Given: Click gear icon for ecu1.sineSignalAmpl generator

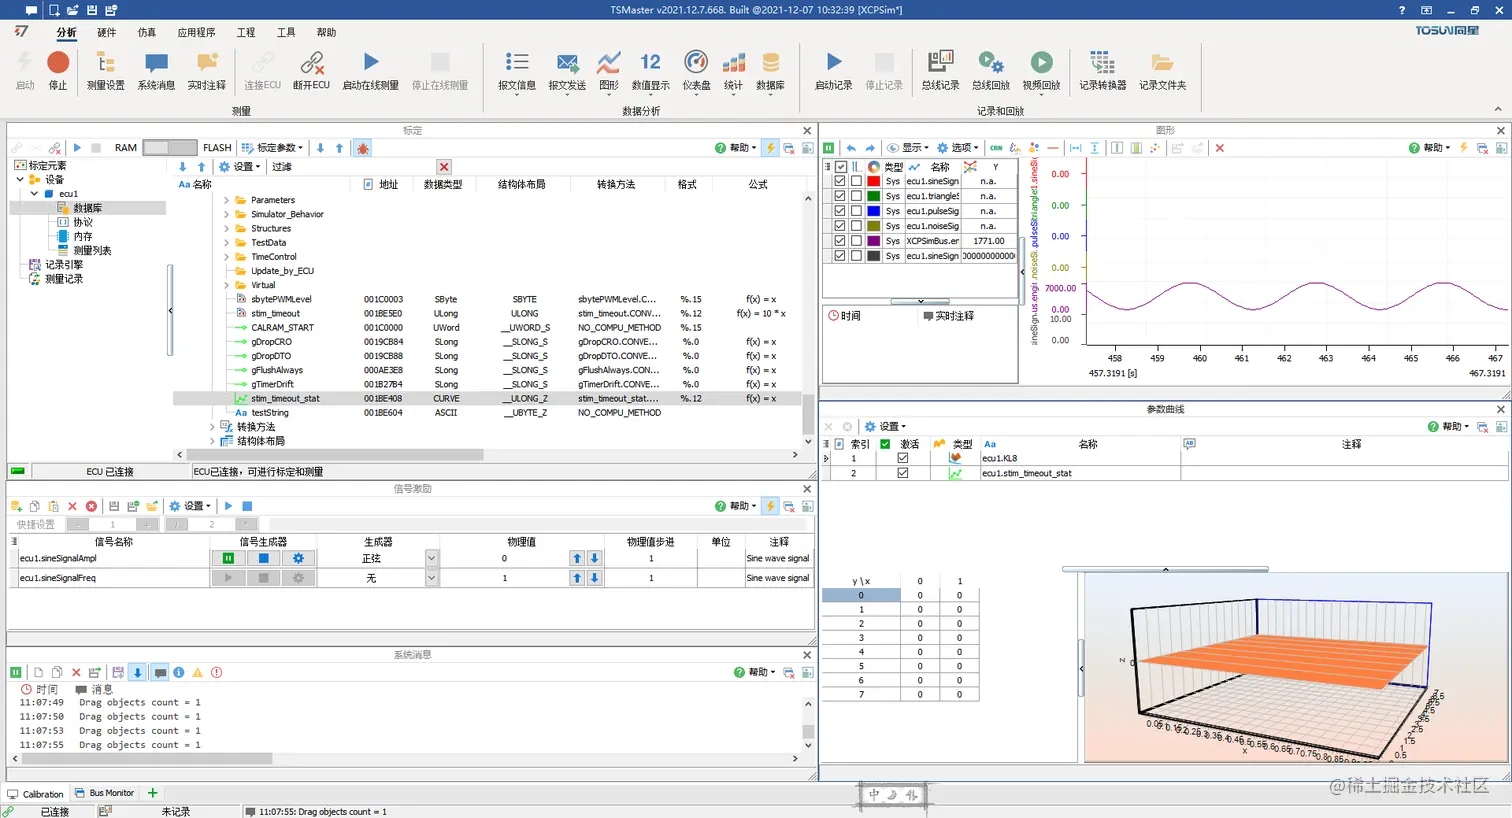Looking at the screenshot, I should (x=298, y=558).
